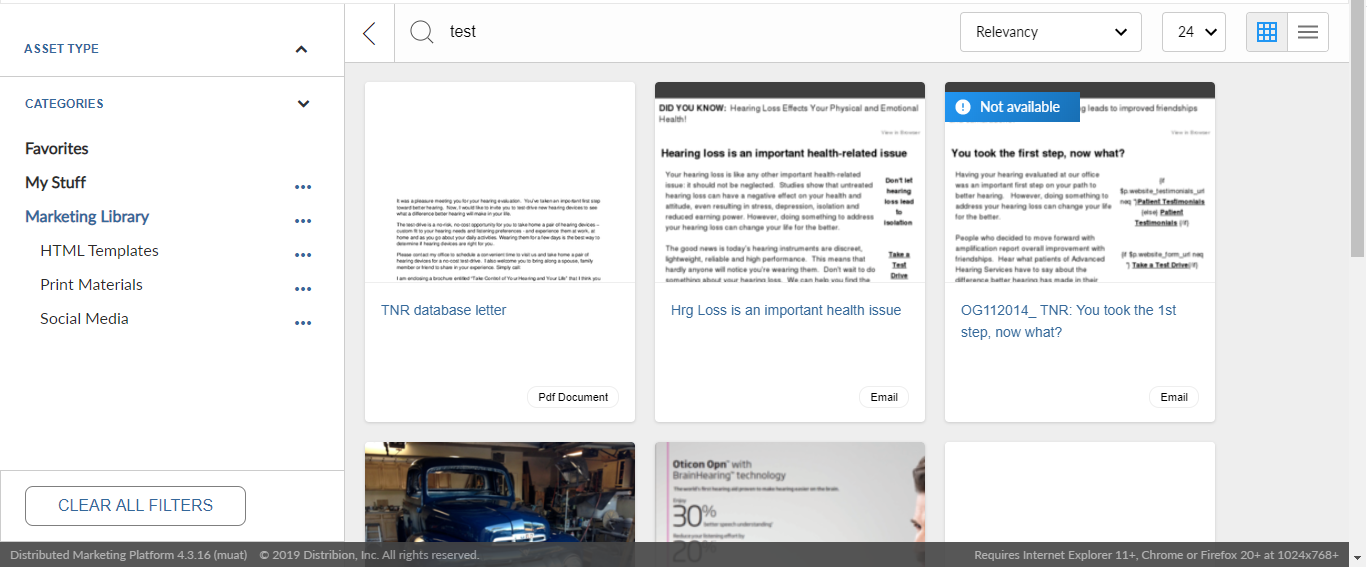Screen dimensions: 1367x567
Task: Open the TNR database letter link
Action: pos(443,310)
